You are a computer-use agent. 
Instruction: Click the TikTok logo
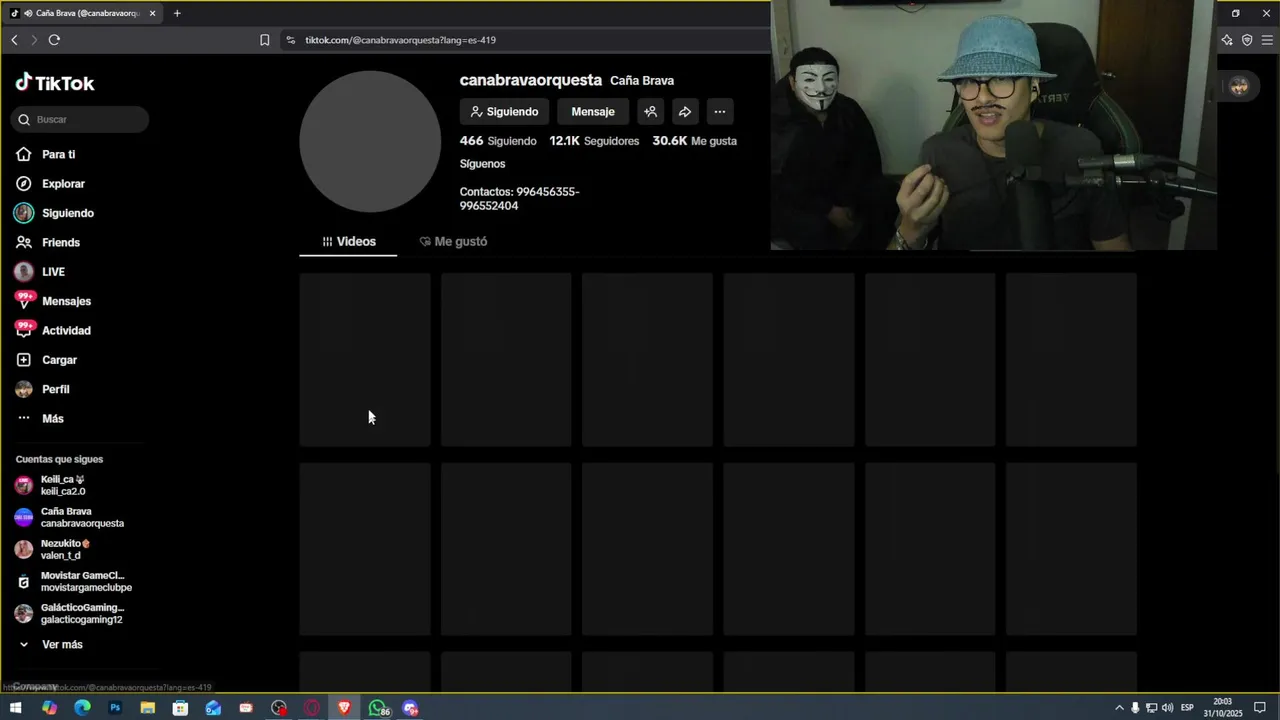[55, 83]
